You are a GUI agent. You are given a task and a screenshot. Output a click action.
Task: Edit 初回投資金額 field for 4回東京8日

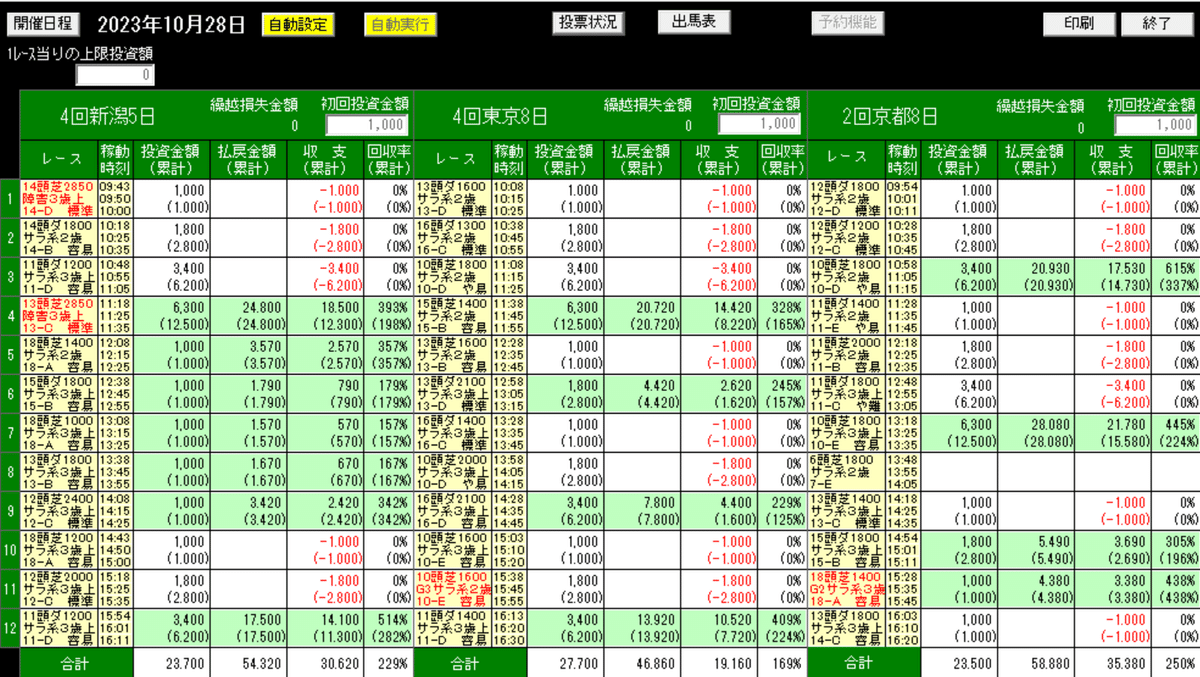pyautogui.click(x=760, y=124)
